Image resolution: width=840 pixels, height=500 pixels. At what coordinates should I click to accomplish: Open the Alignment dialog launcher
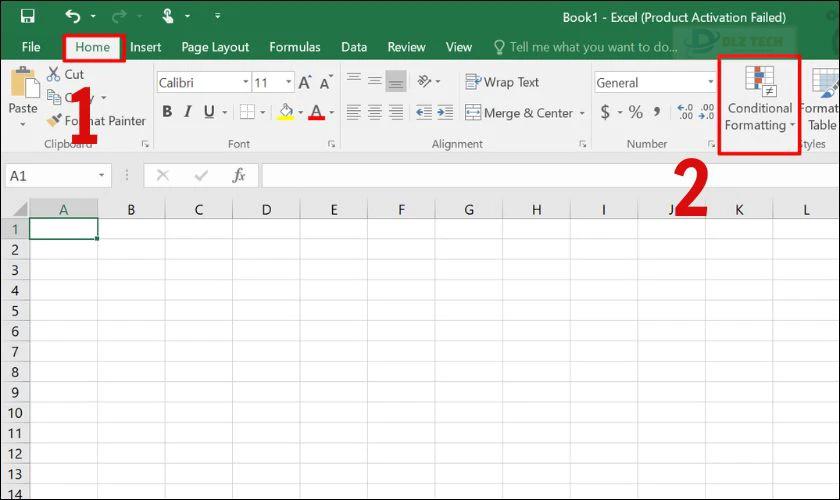tap(583, 144)
